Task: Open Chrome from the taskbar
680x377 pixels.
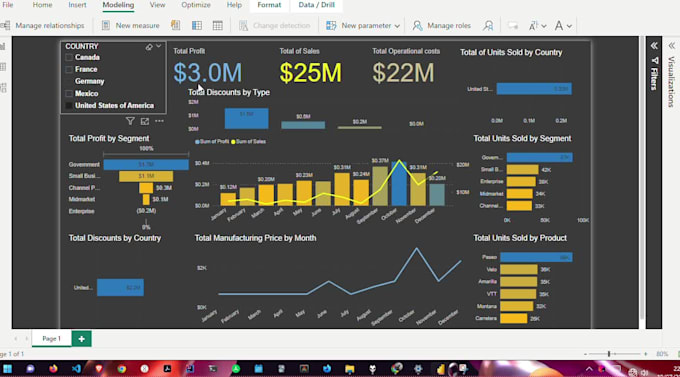Action: pos(121,369)
